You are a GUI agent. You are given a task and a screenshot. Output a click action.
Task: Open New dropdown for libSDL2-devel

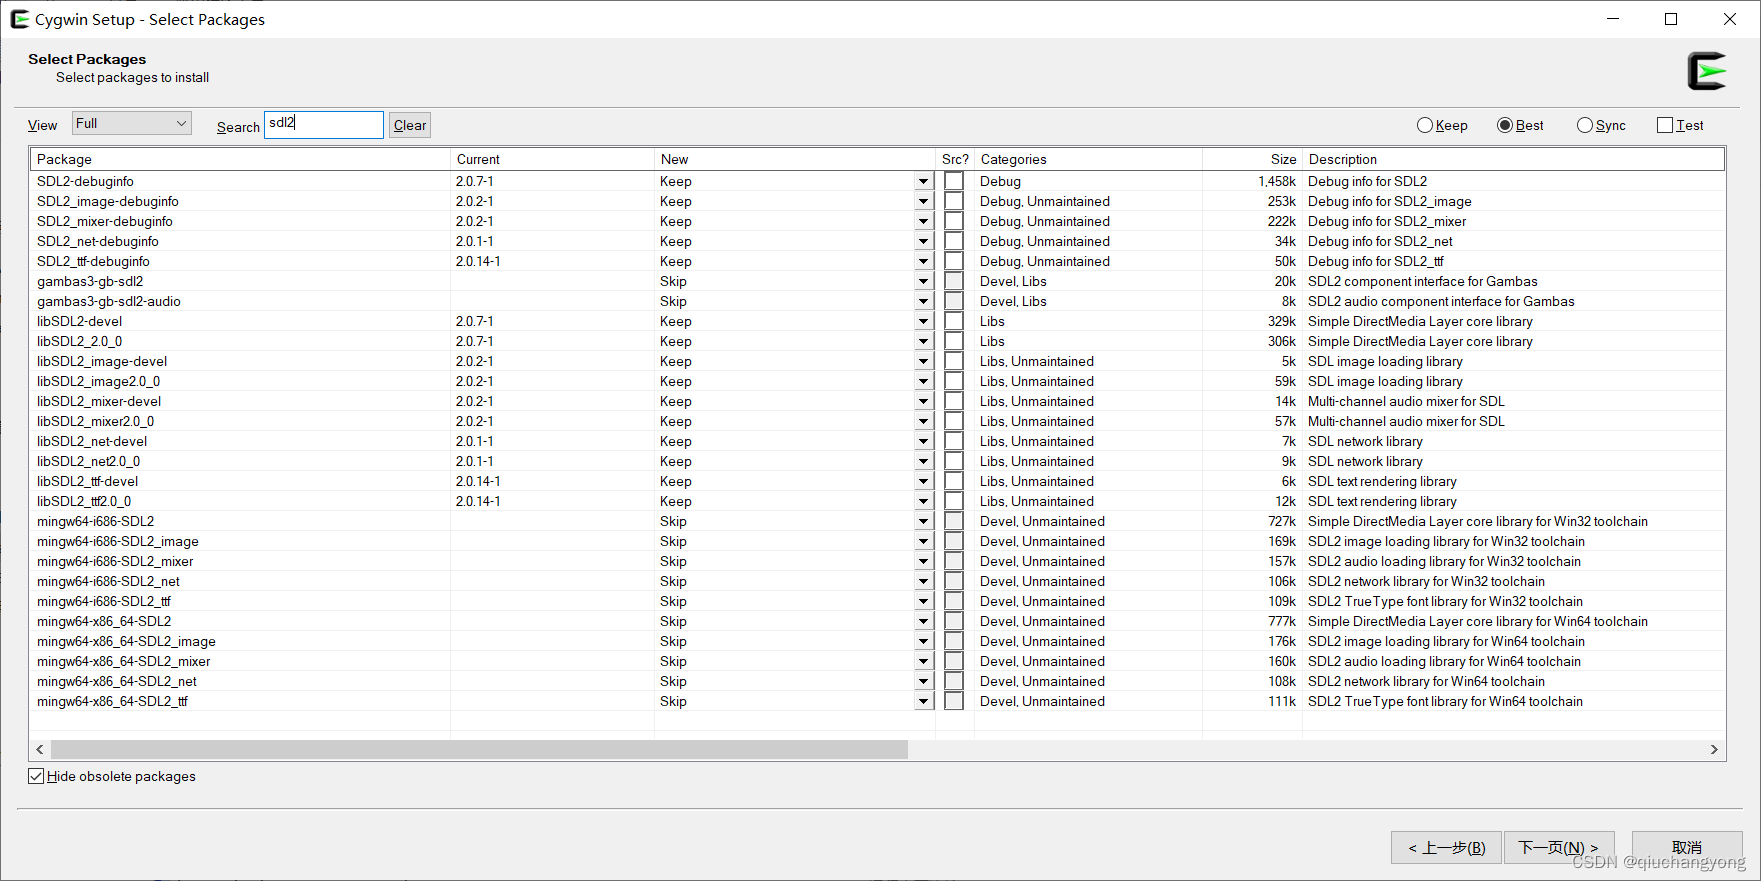923,321
